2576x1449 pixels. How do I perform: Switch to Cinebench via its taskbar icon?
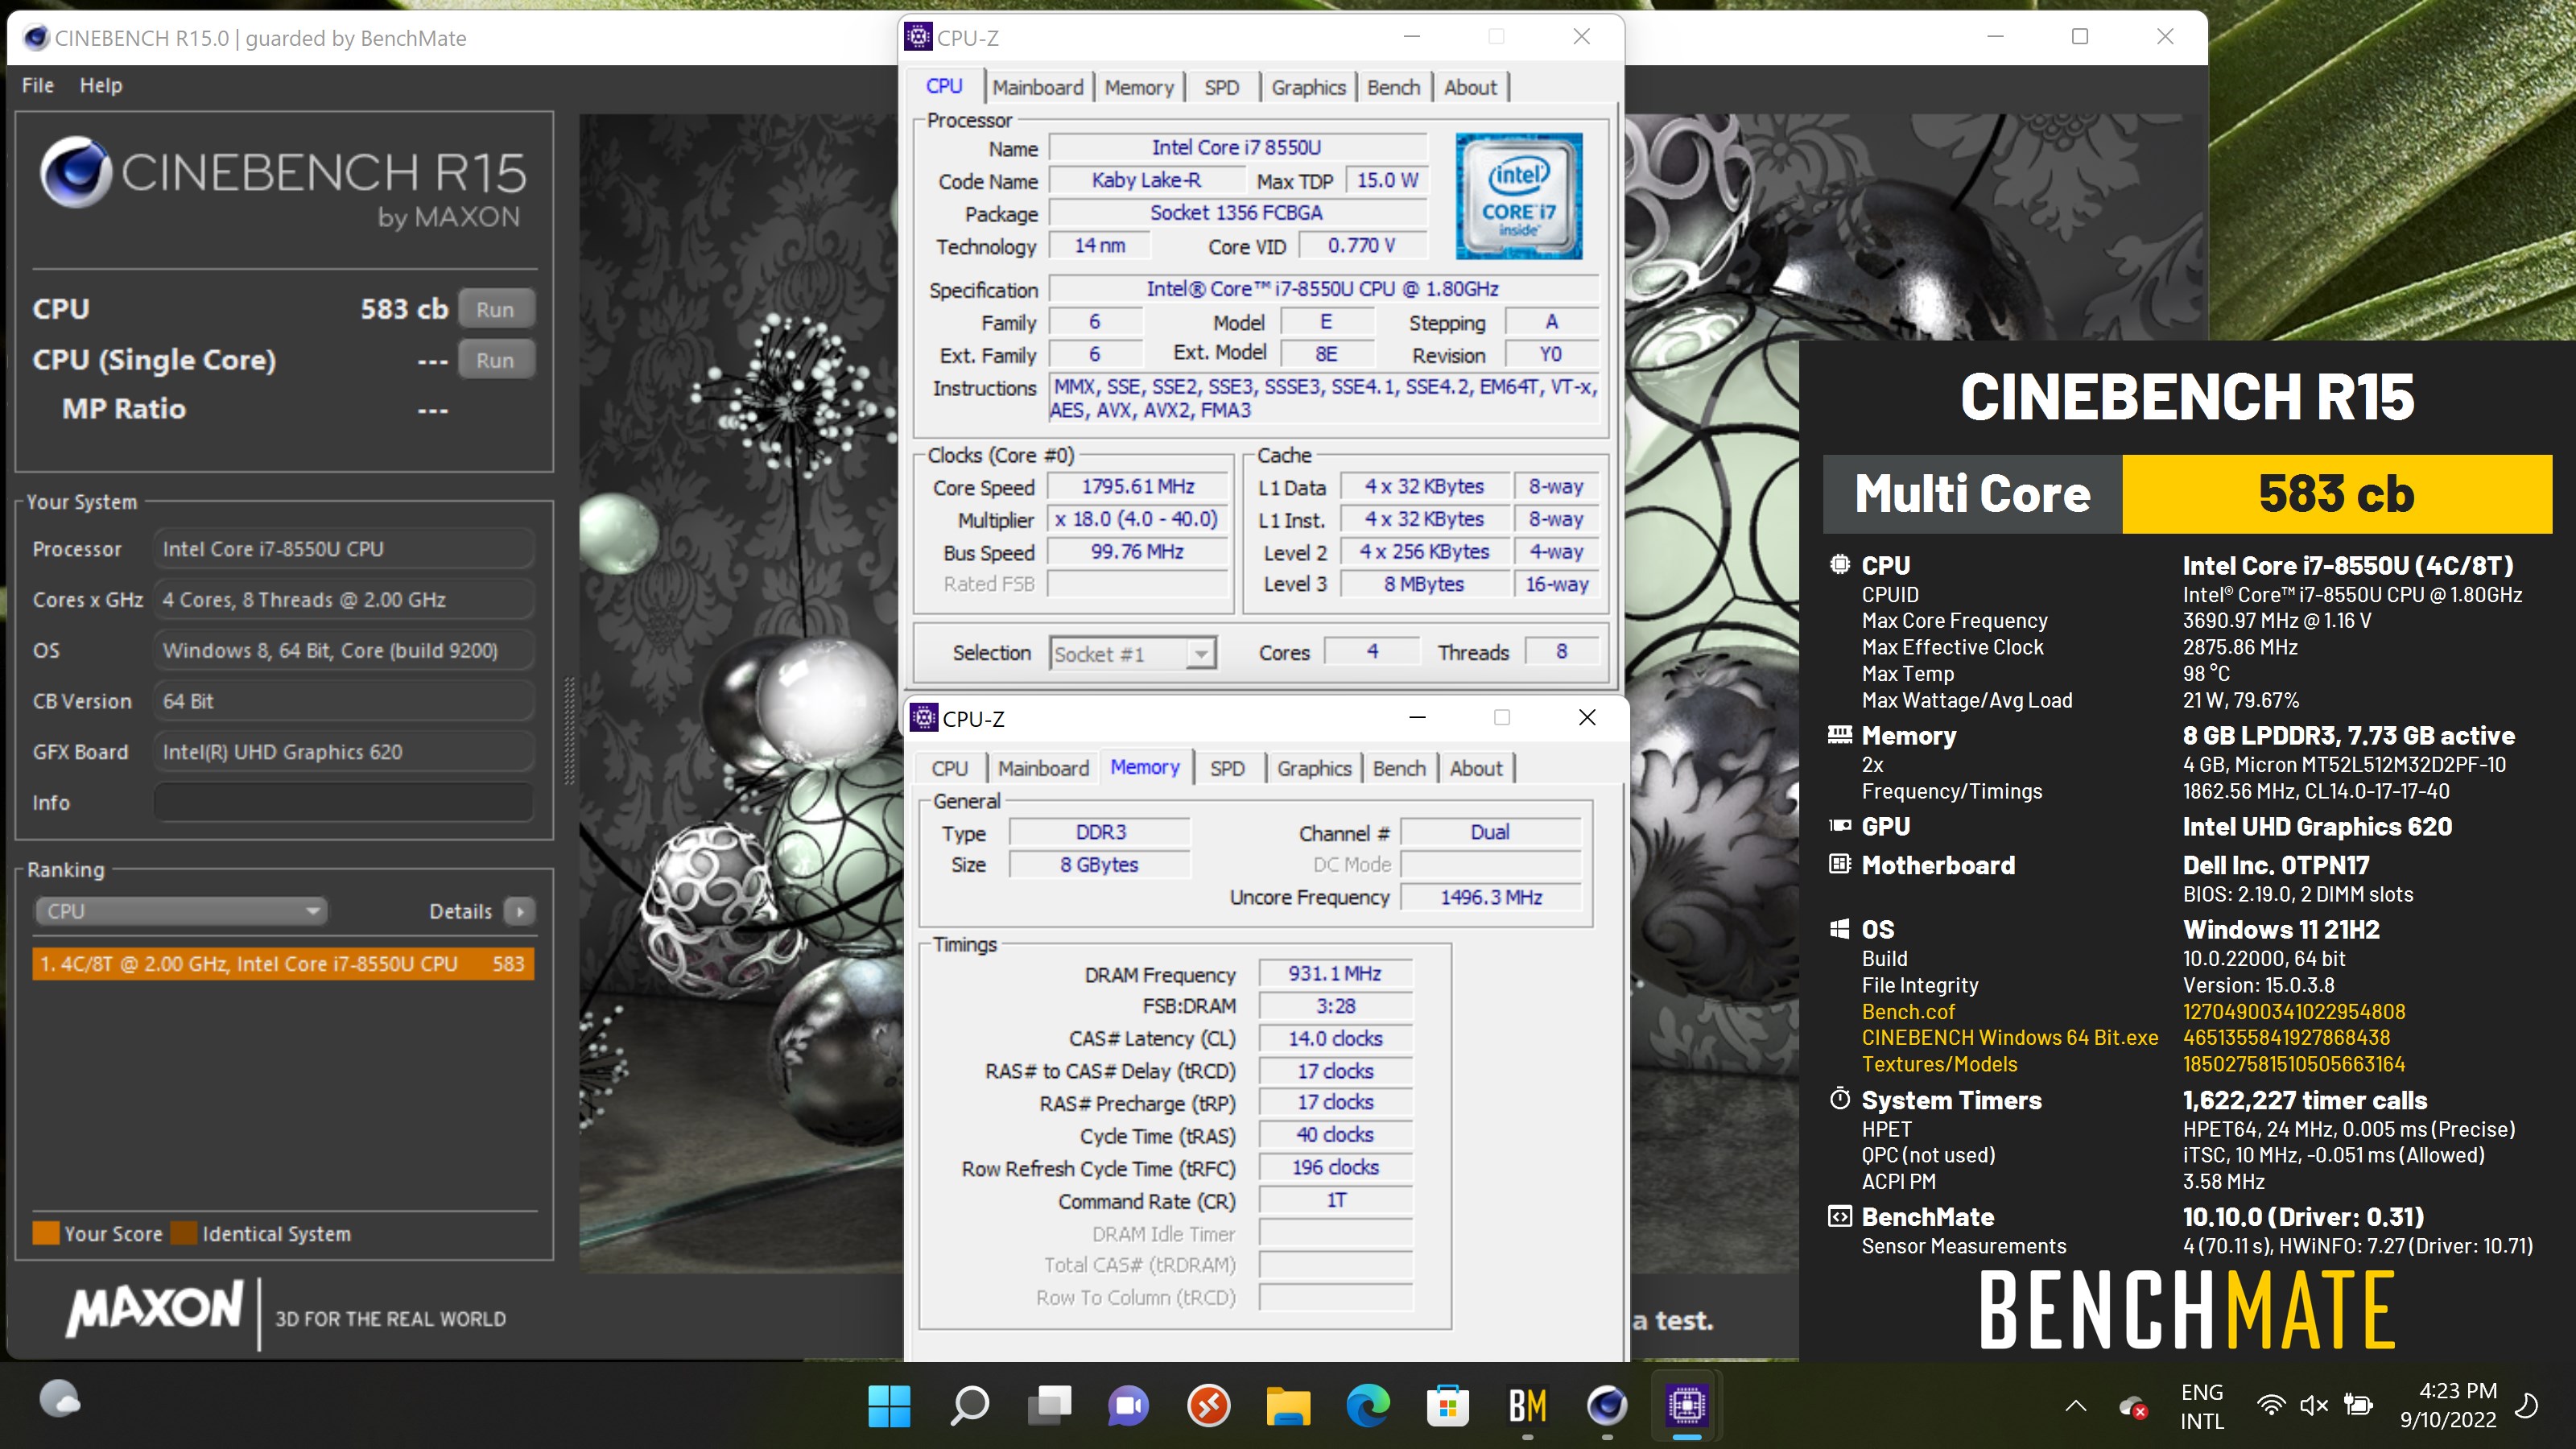(1607, 1406)
